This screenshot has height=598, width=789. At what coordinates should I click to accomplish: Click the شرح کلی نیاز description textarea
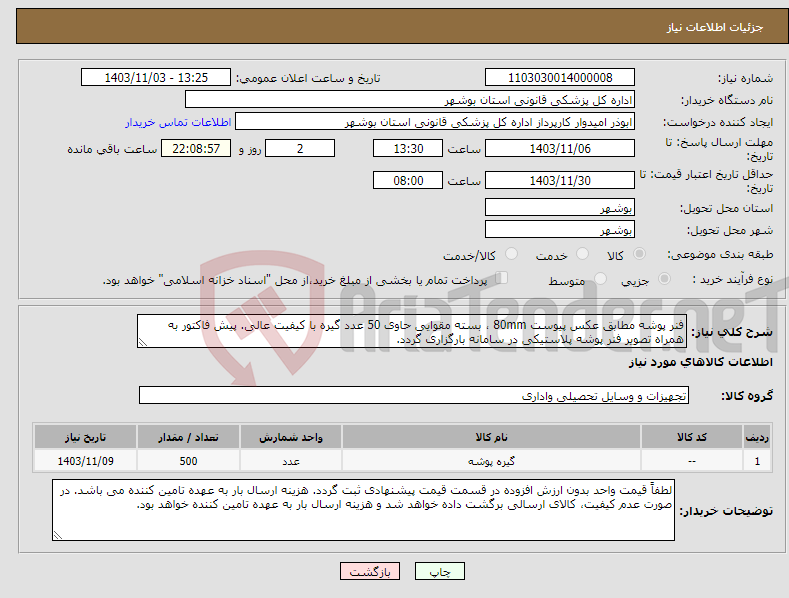(412, 331)
